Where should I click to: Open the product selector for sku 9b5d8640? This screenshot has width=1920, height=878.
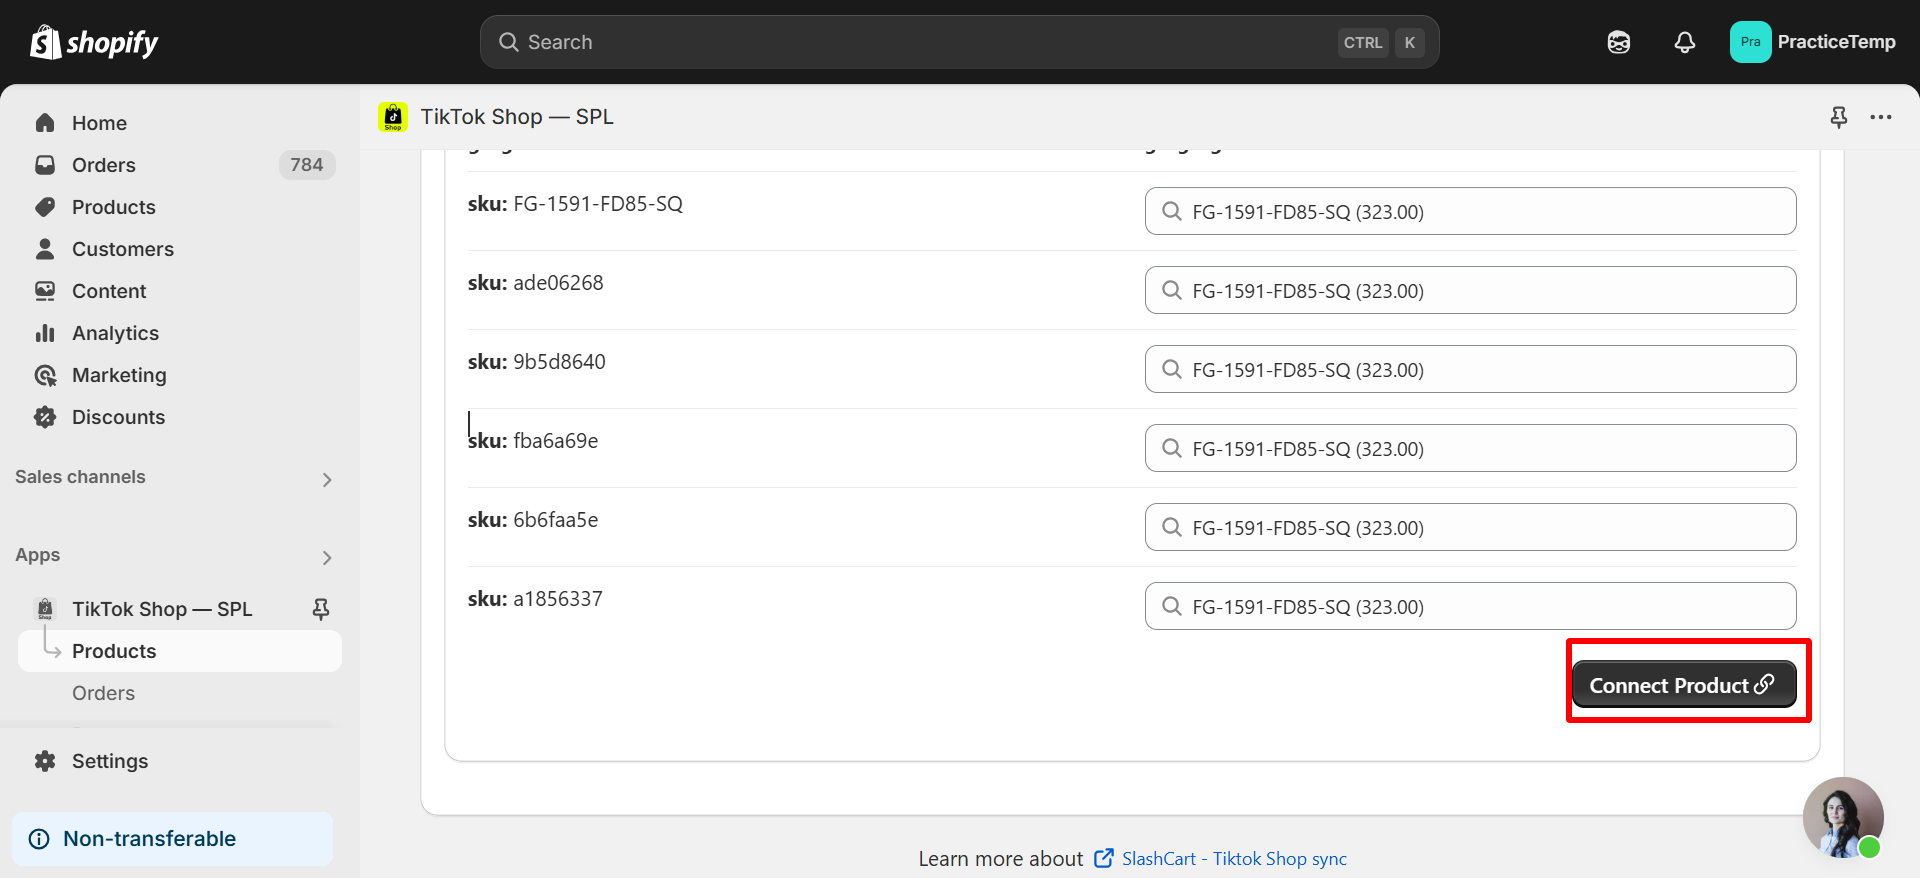pyautogui.click(x=1470, y=370)
